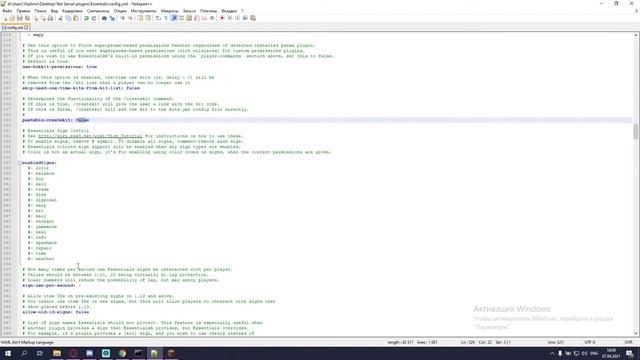
Task: Open the Опции menu
Action: (120, 11)
